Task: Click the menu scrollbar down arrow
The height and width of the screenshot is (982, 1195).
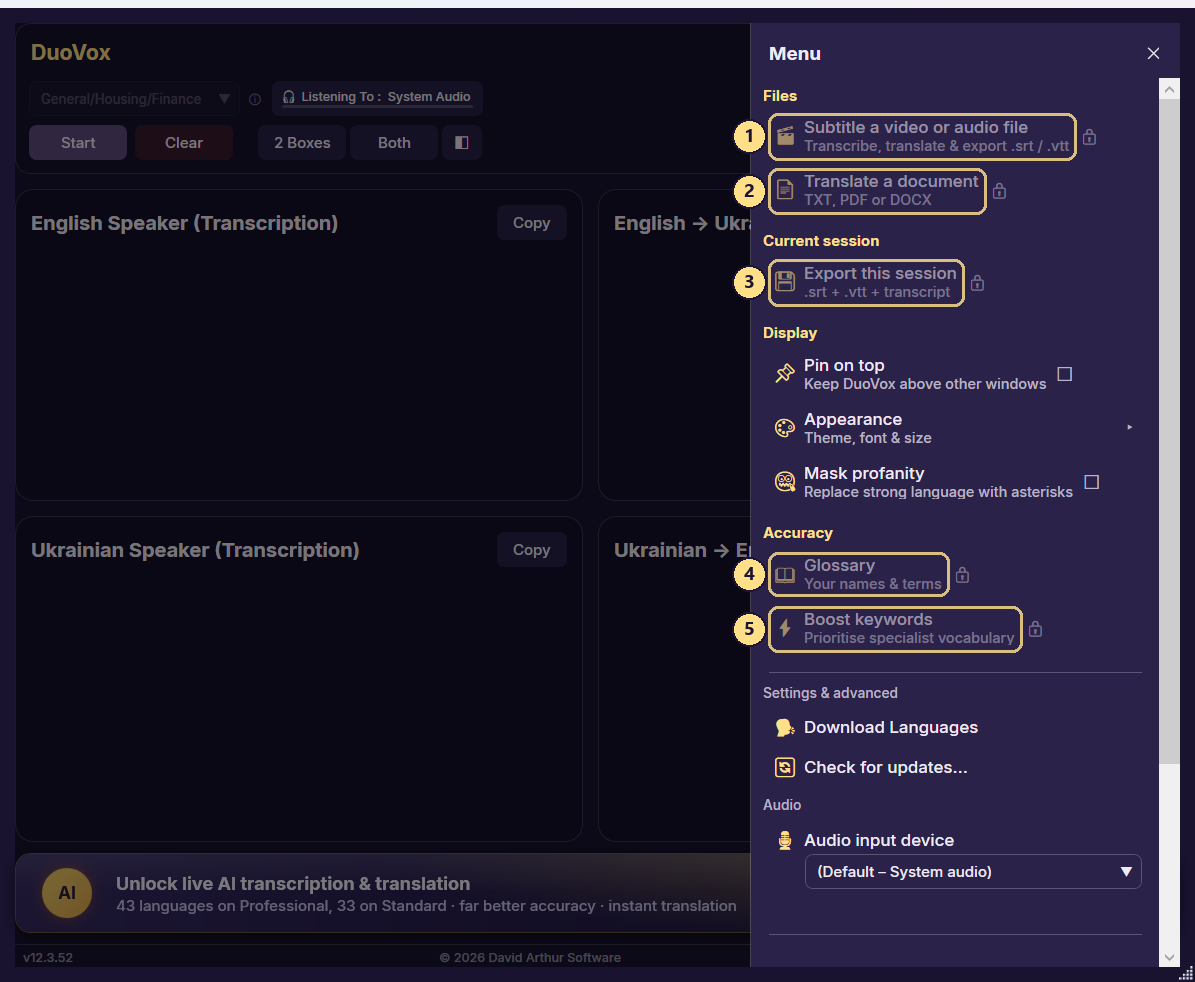Action: [1168, 958]
